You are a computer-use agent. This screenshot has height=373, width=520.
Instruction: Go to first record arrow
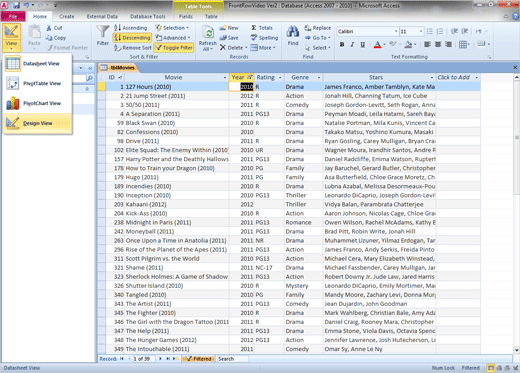122,359
